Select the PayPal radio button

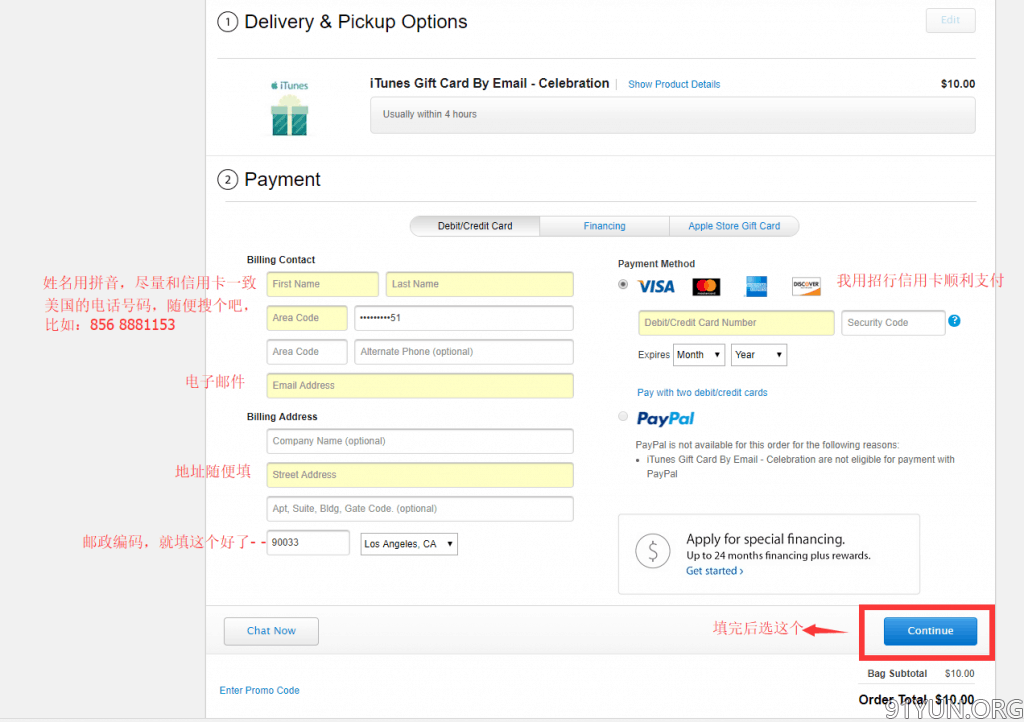[x=623, y=416]
